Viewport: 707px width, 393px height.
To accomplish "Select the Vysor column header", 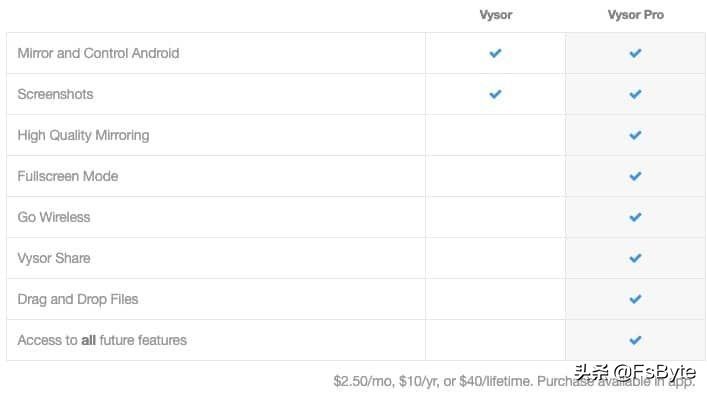I will tap(496, 15).
